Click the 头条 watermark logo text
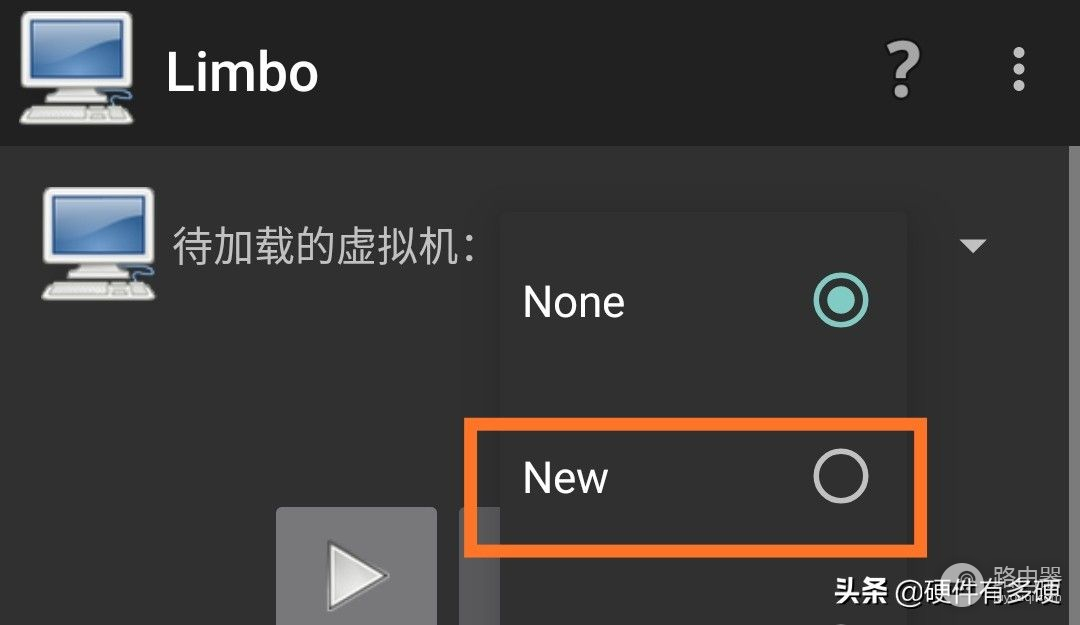 pos(860,591)
